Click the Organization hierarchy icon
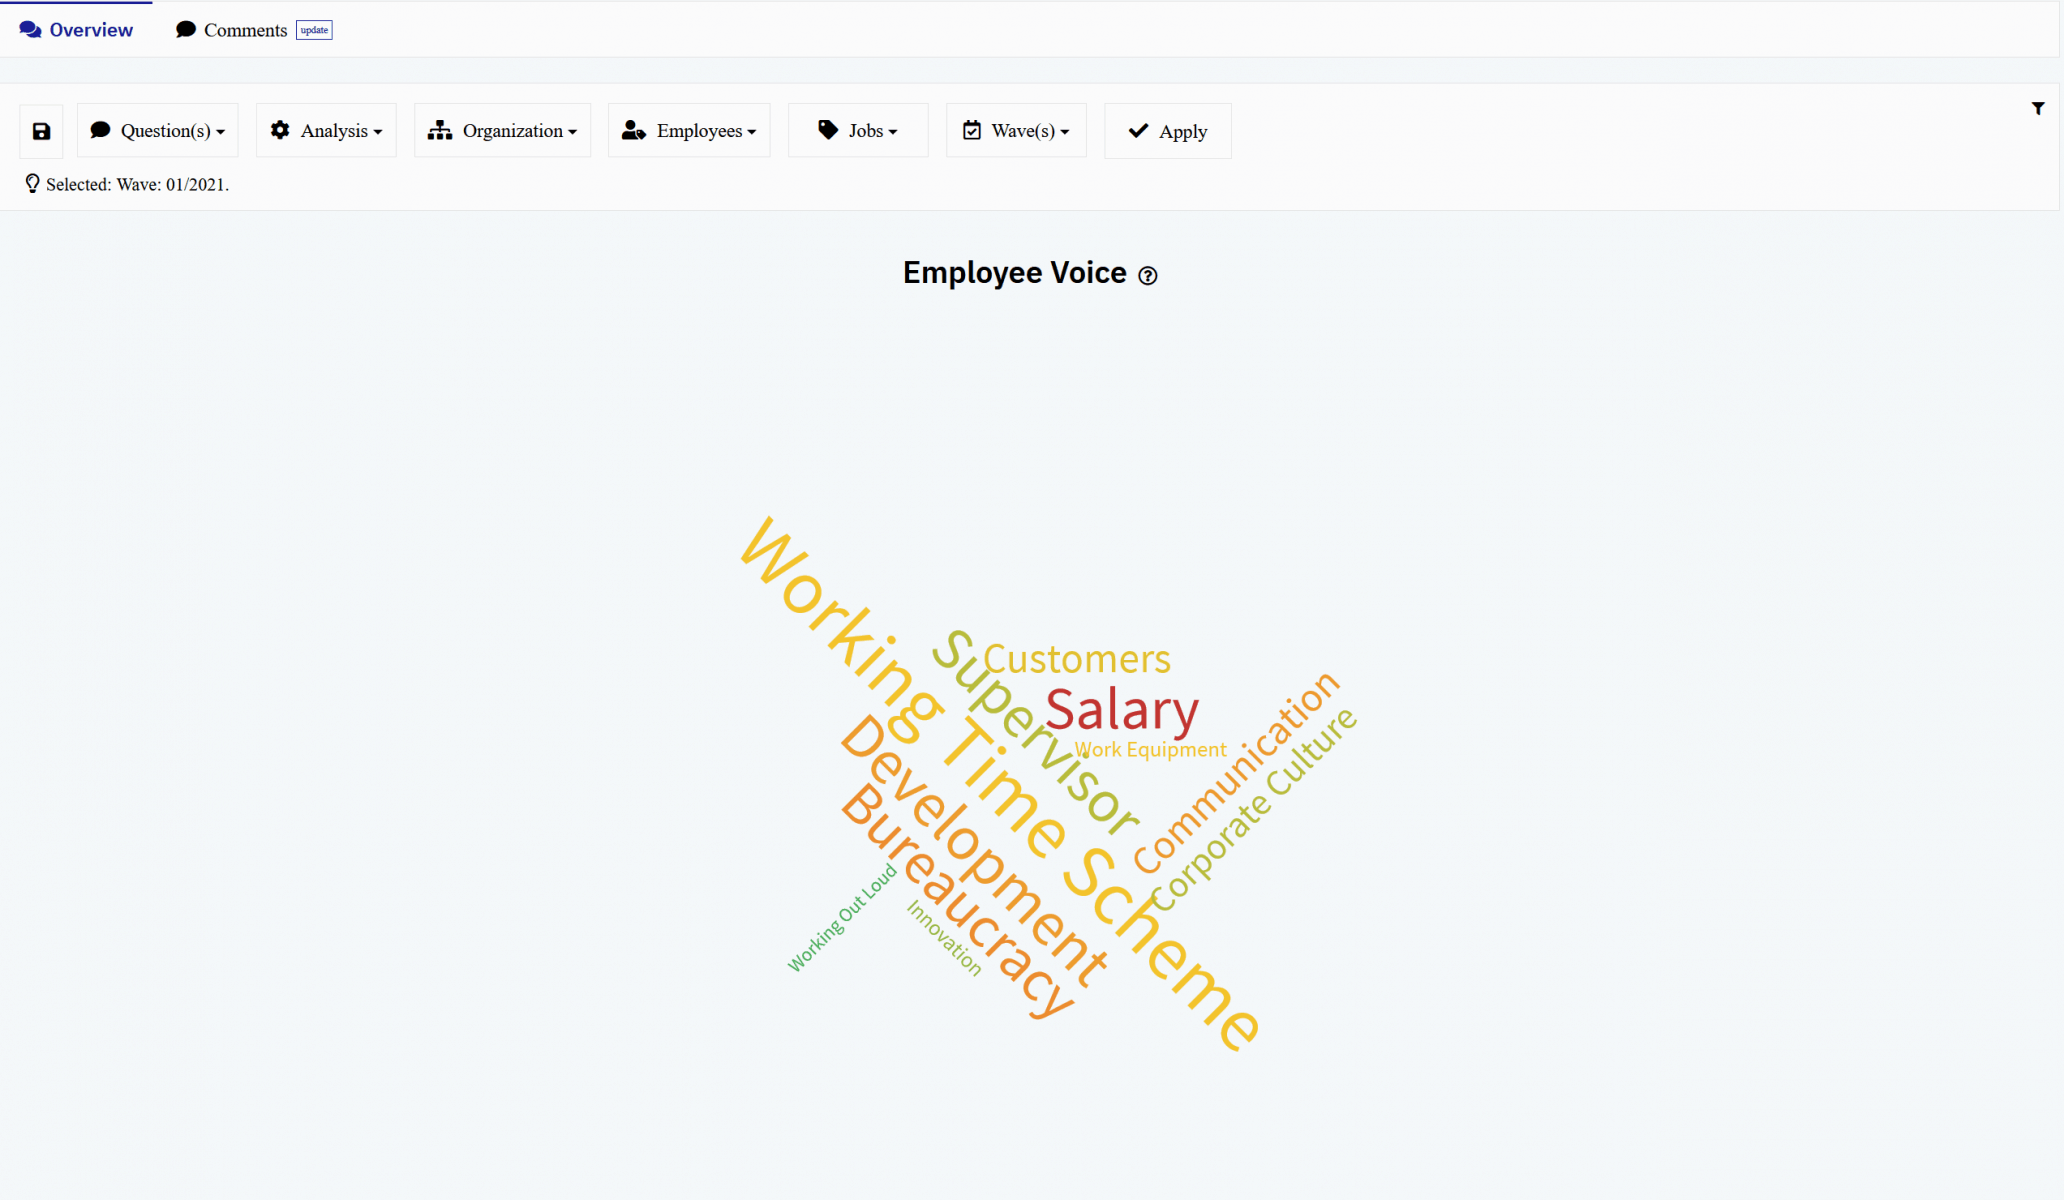The width and height of the screenshot is (2064, 1200). pyautogui.click(x=439, y=130)
